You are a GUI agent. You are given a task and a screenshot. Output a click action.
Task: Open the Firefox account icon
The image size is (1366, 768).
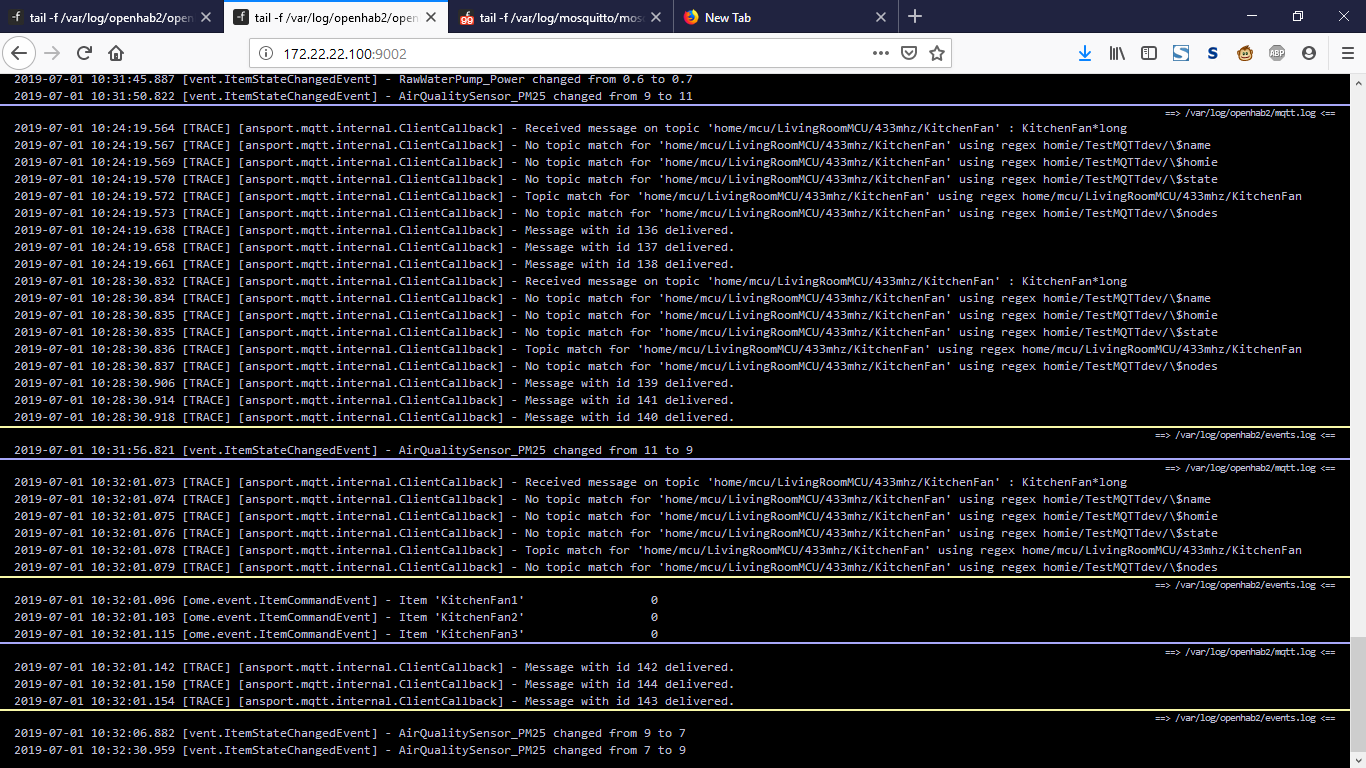tap(1309, 53)
